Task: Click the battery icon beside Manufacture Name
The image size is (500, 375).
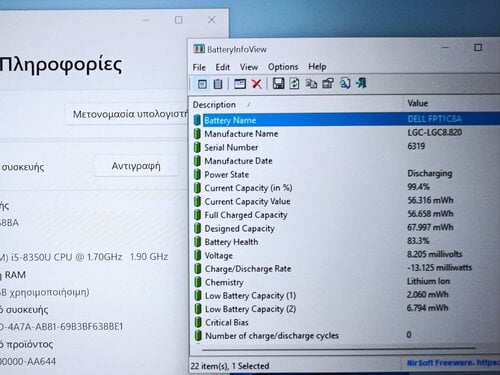Action: 198,134
